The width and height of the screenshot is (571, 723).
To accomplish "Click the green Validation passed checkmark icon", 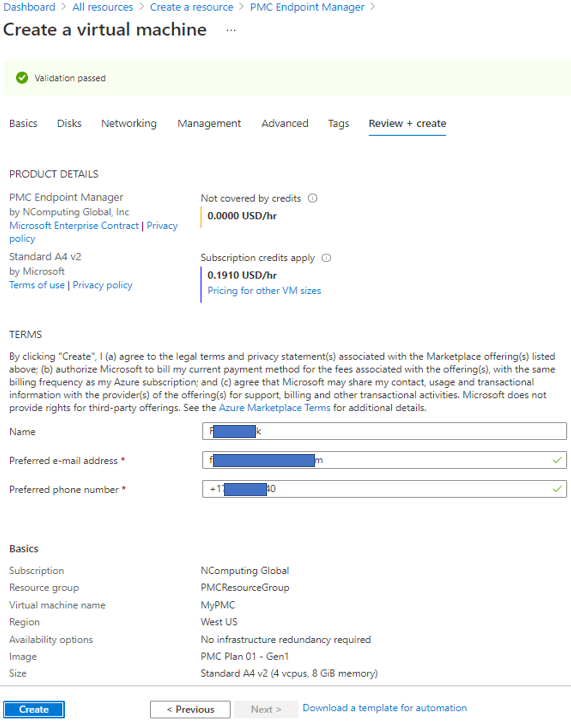I will pos(22,78).
